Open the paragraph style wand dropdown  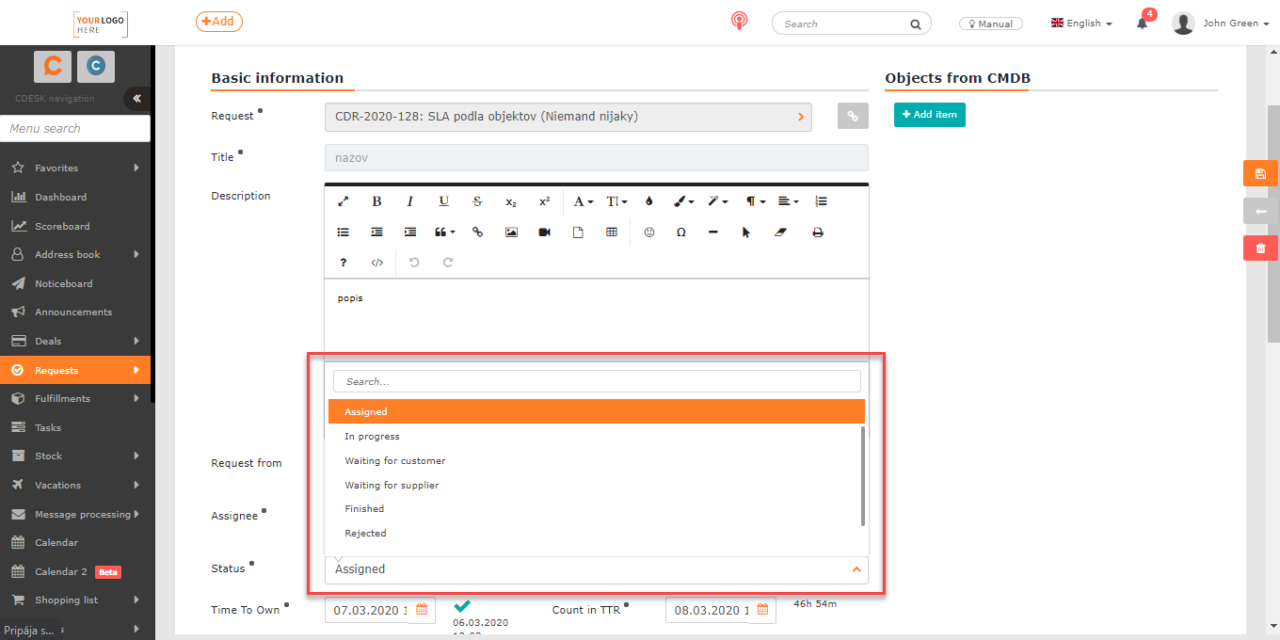[x=718, y=201]
